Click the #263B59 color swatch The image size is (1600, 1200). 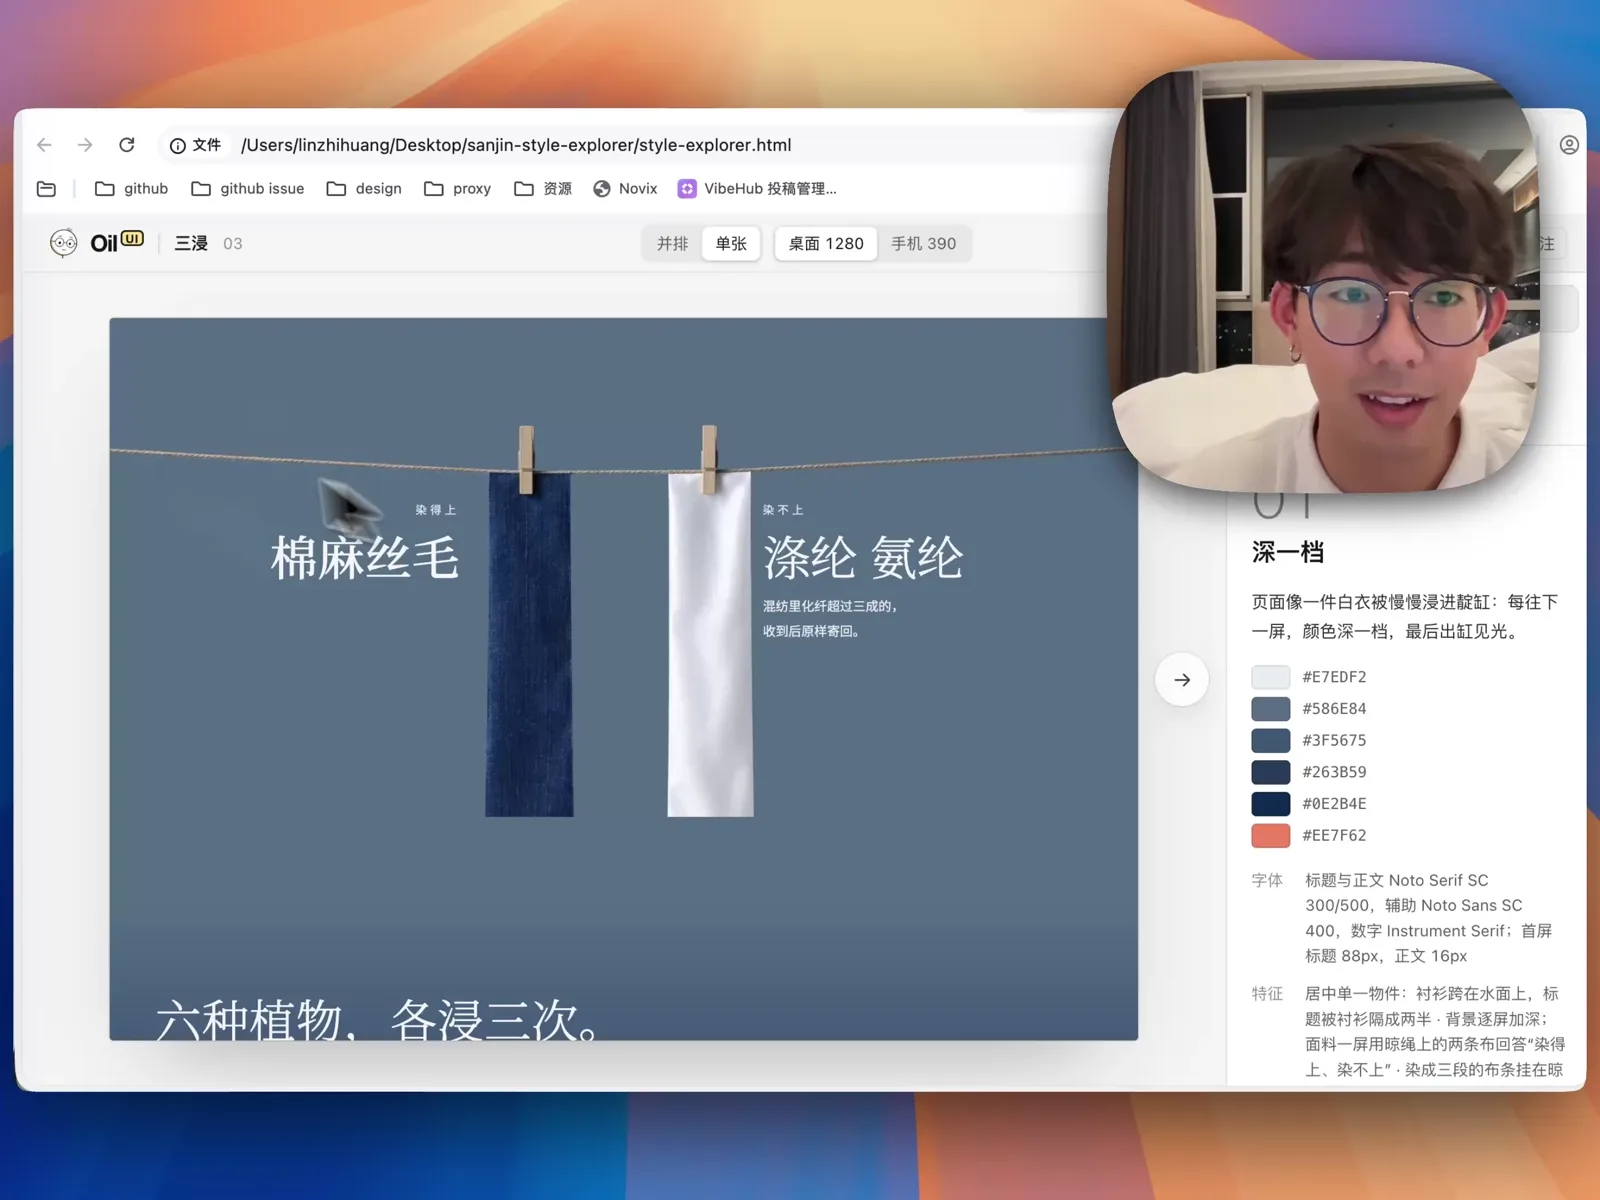tap(1271, 772)
